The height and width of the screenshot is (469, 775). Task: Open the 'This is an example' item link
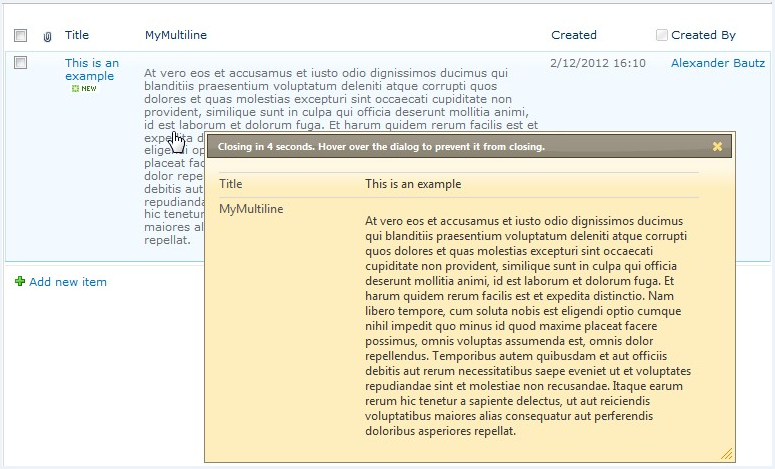click(x=91, y=69)
